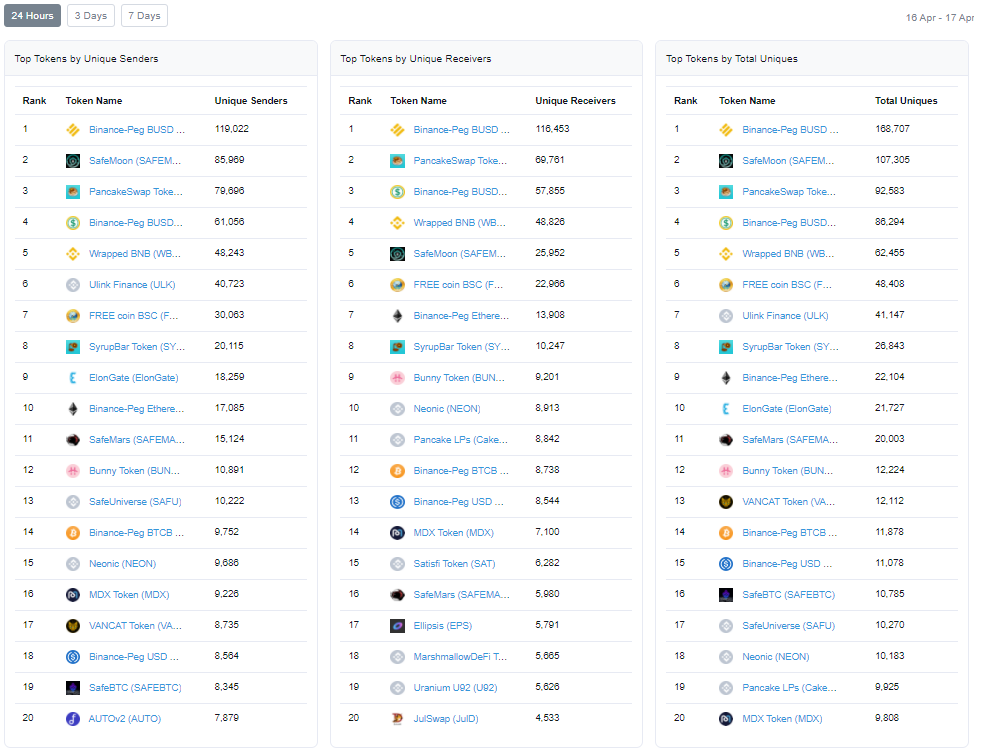The width and height of the screenshot is (981, 752).
Task: Open Satisfi Token (SAT) link
Action: click(454, 563)
